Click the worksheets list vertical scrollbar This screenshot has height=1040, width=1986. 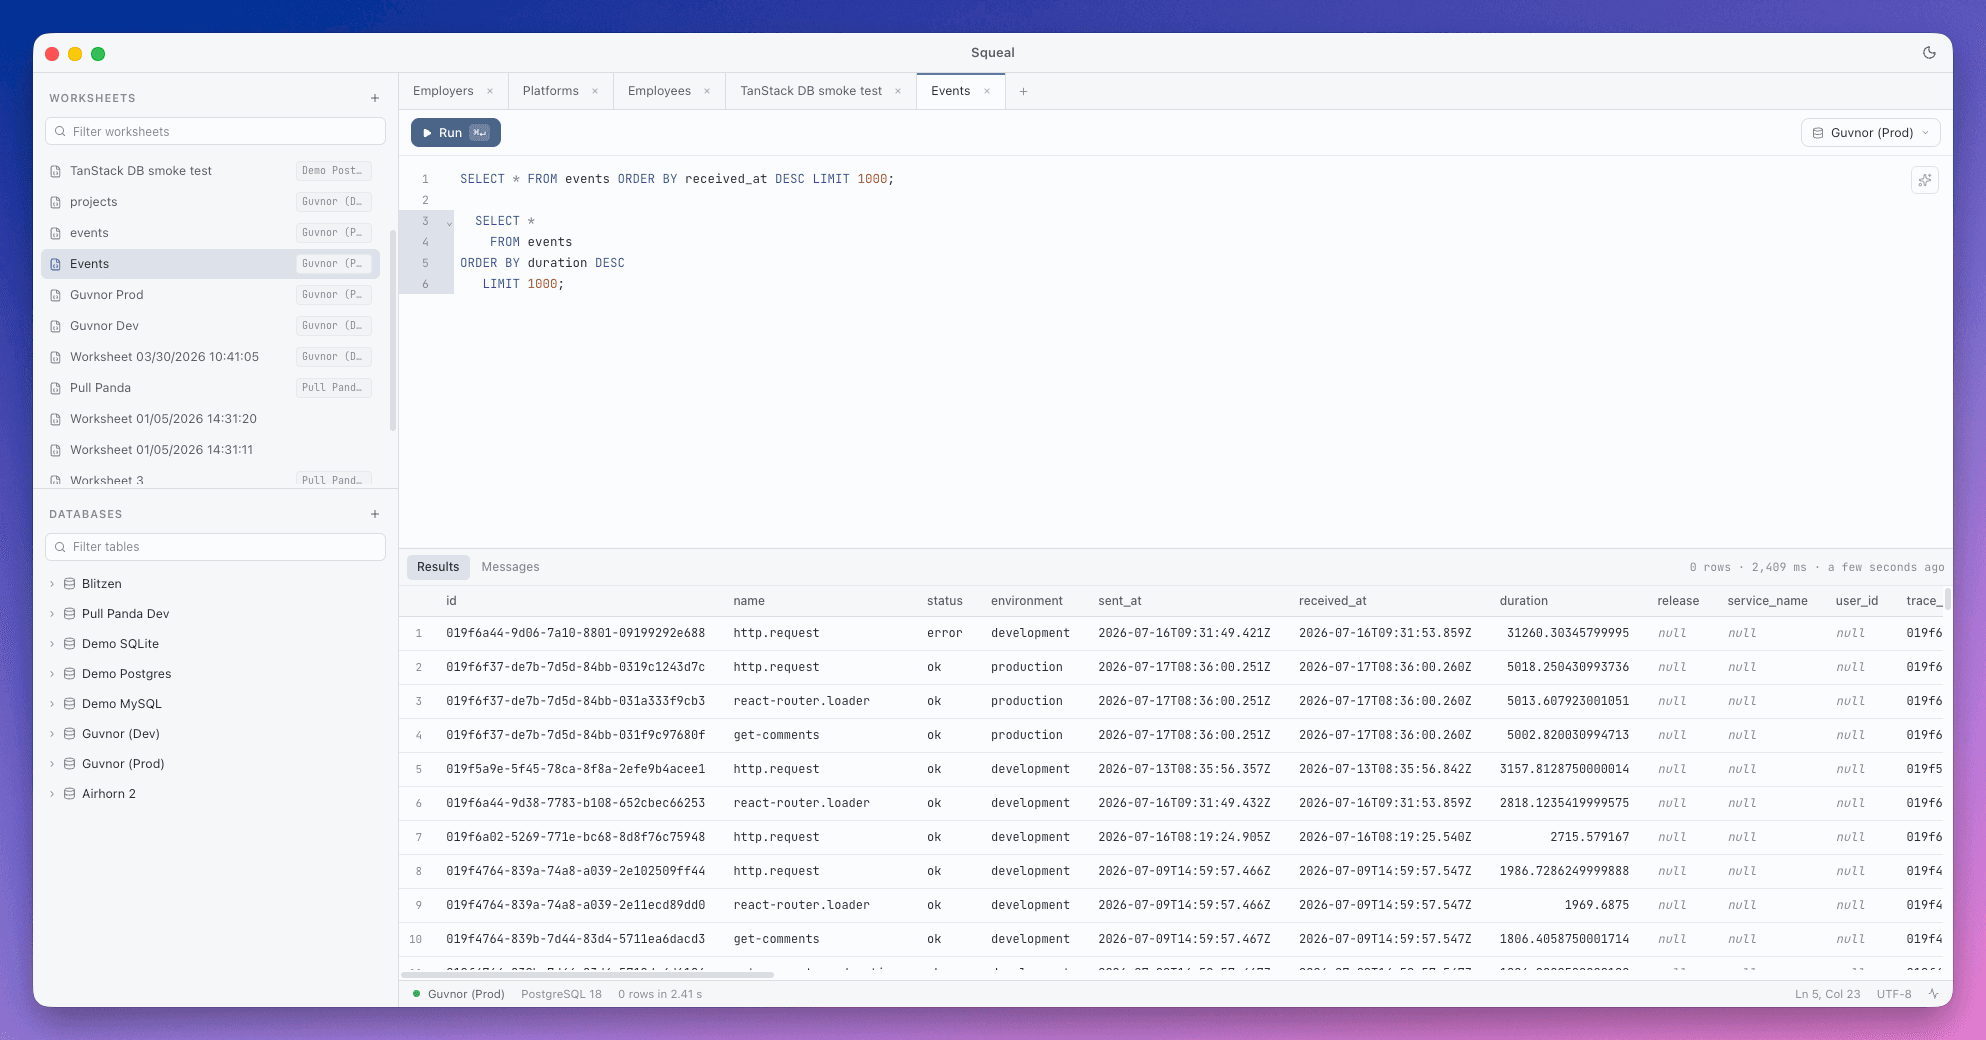392,330
